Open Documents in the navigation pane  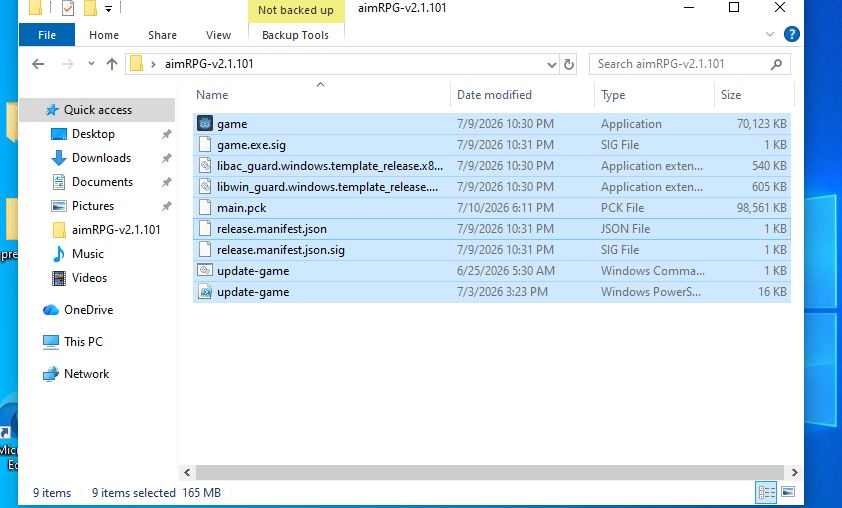pos(102,182)
